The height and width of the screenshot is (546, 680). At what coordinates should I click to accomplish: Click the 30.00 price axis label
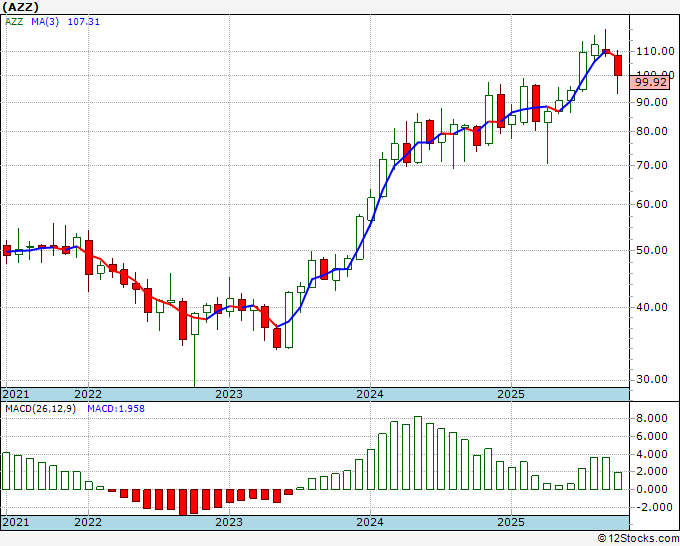click(x=652, y=379)
